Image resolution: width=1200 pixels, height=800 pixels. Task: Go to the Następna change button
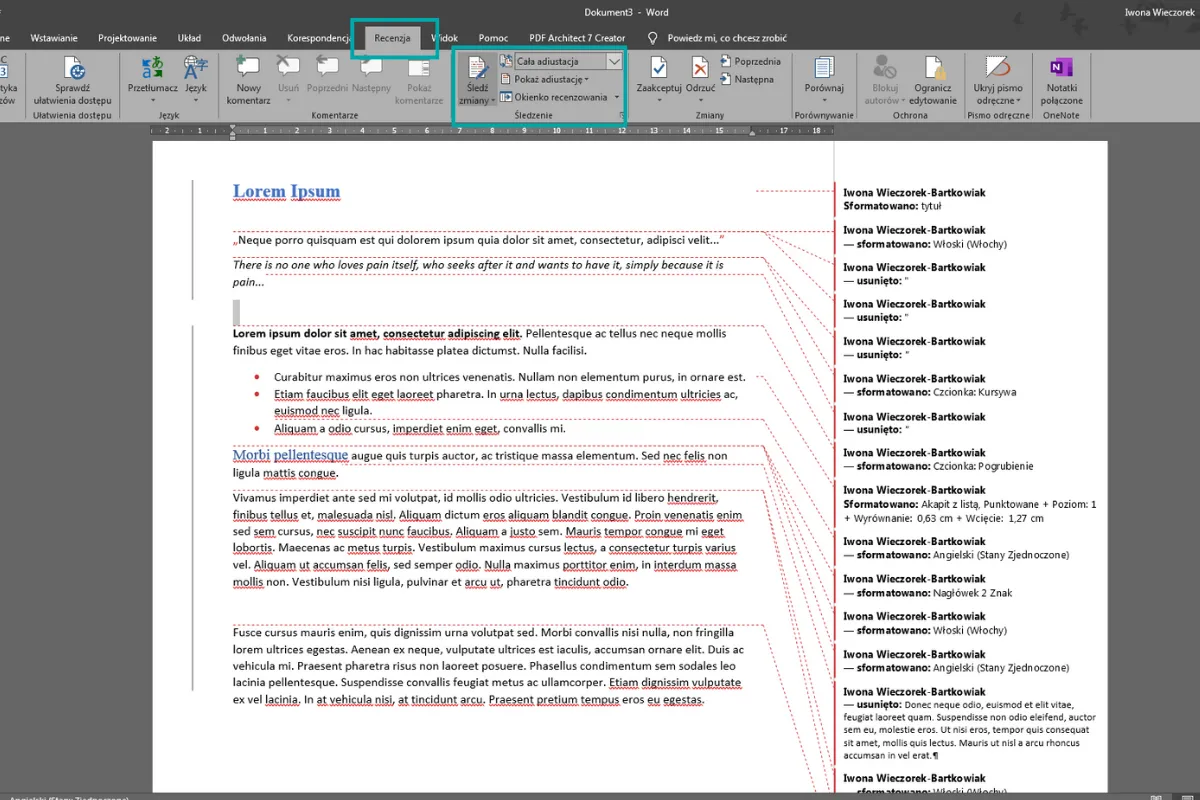(x=753, y=79)
